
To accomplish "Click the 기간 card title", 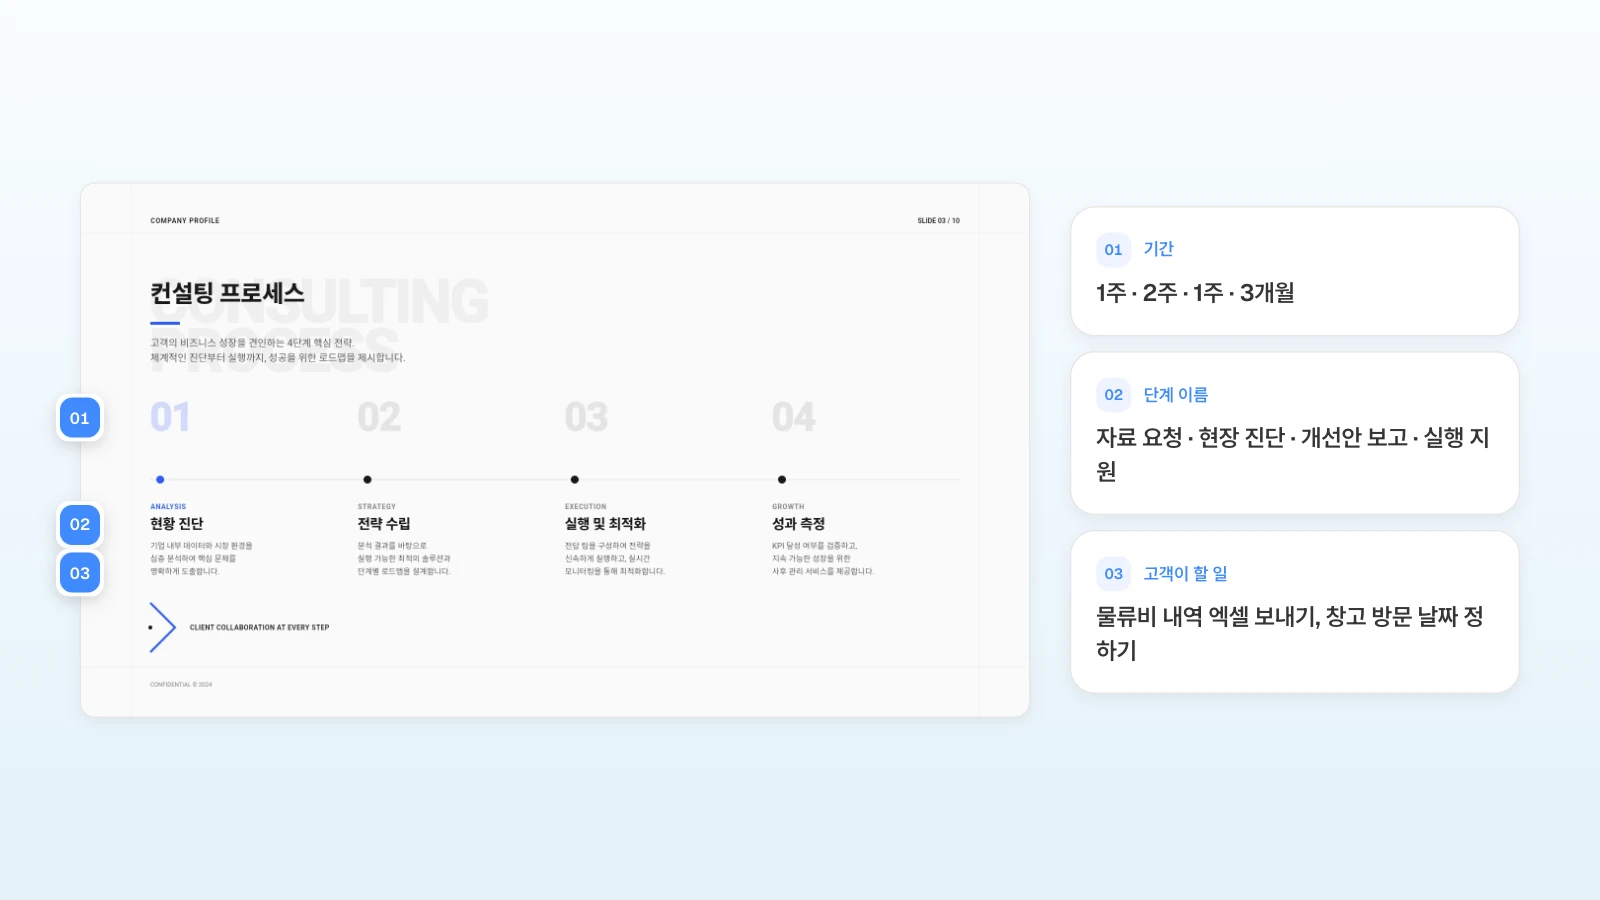I will [1158, 249].
